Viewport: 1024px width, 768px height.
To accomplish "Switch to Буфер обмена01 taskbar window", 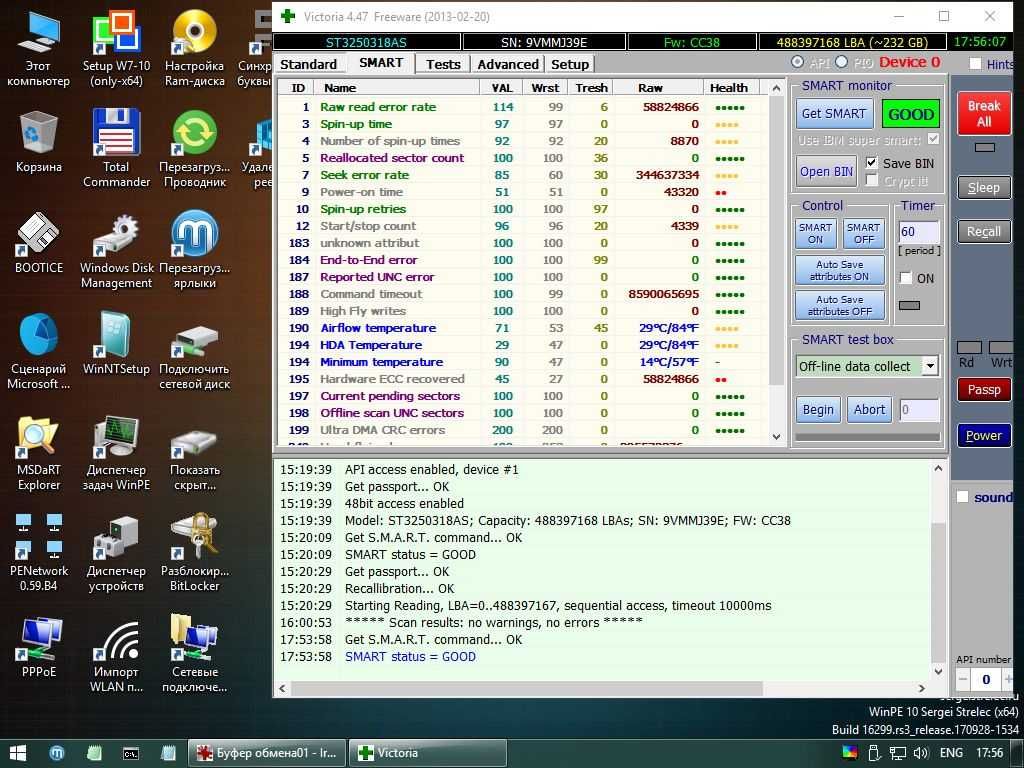I will [266, 753].
